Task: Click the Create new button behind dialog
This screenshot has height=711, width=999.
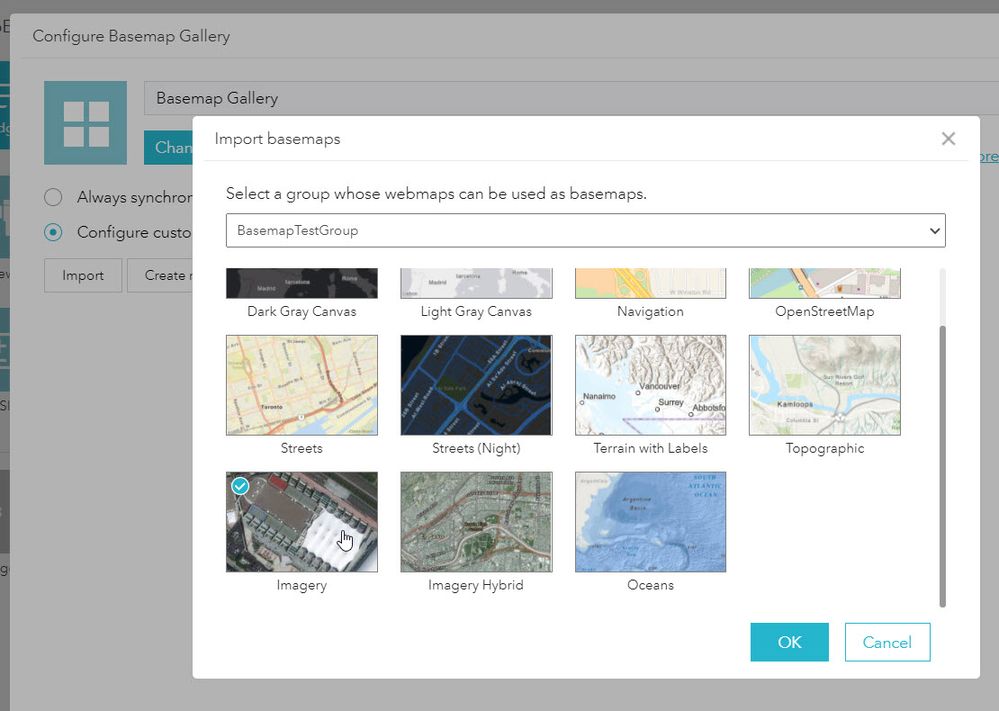Action: coord(160,275)
